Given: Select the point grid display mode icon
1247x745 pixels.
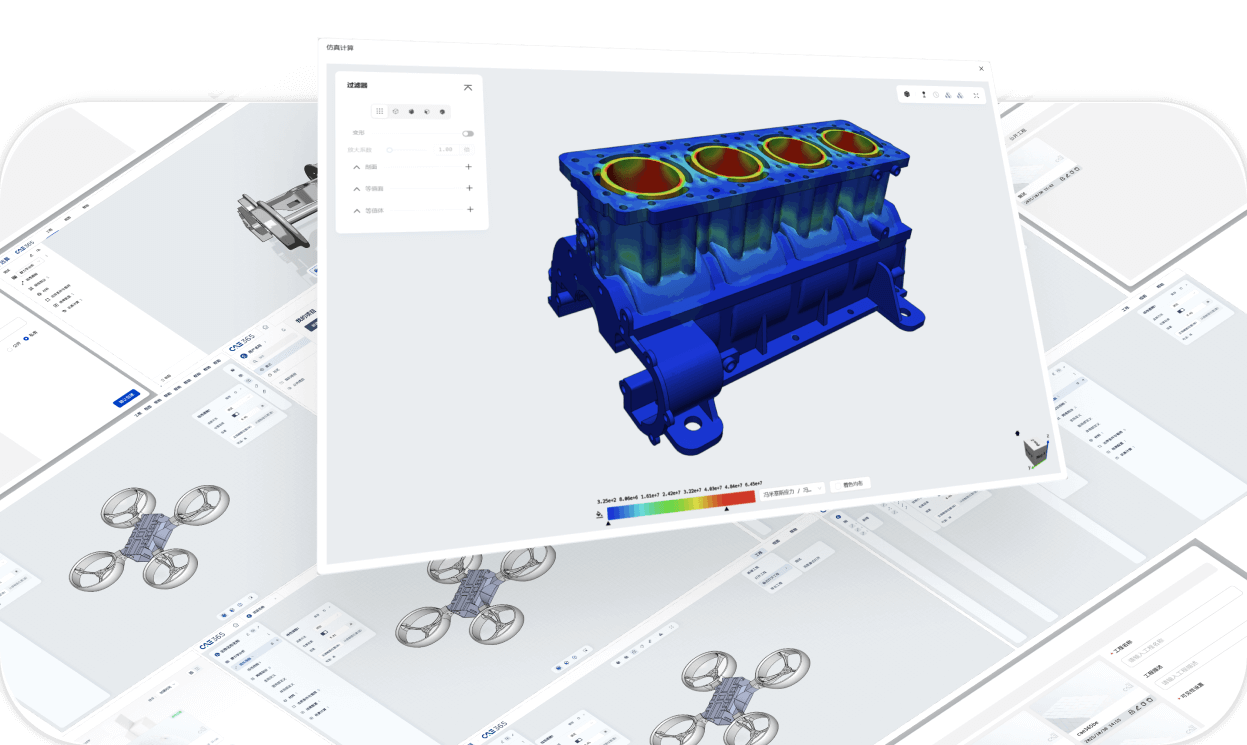Looking at the screenshot, I should (380, 111).
